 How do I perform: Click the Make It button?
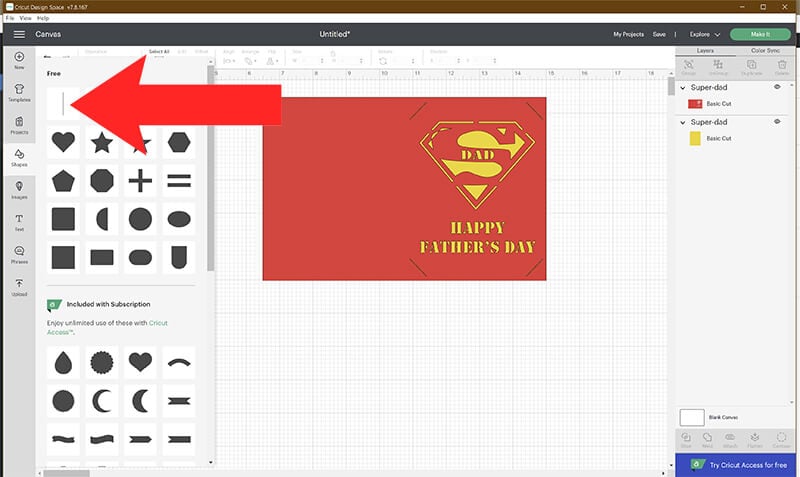coord(760,34)
